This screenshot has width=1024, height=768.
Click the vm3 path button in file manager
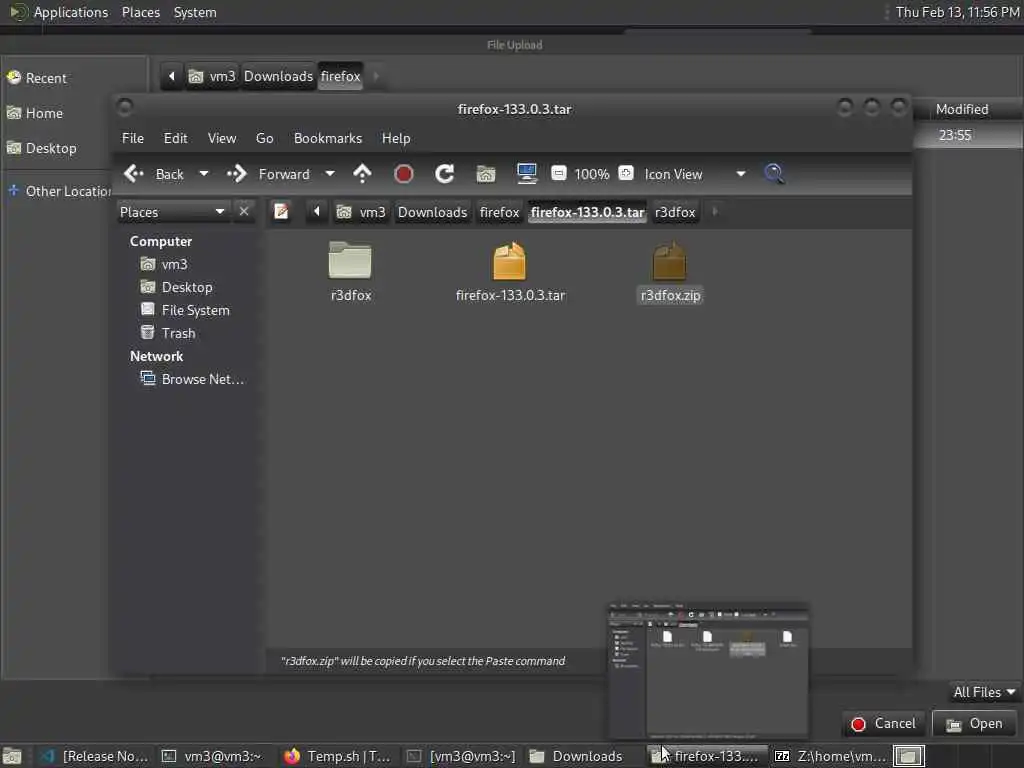click(361, 212)
